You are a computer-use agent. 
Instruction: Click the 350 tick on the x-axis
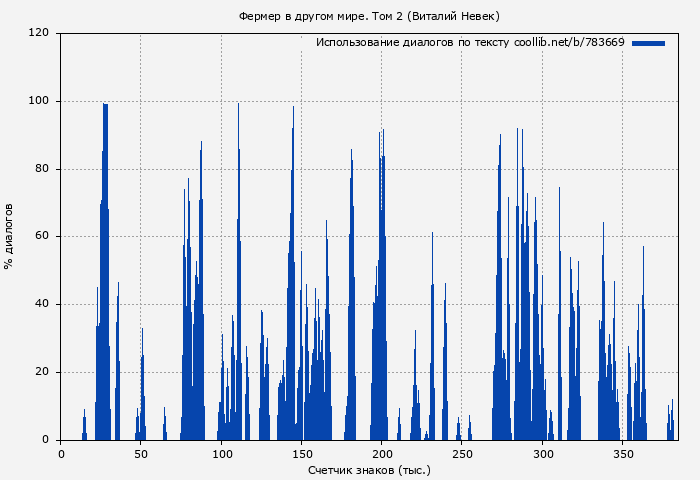pyautogui.click(x=623, y=454)
